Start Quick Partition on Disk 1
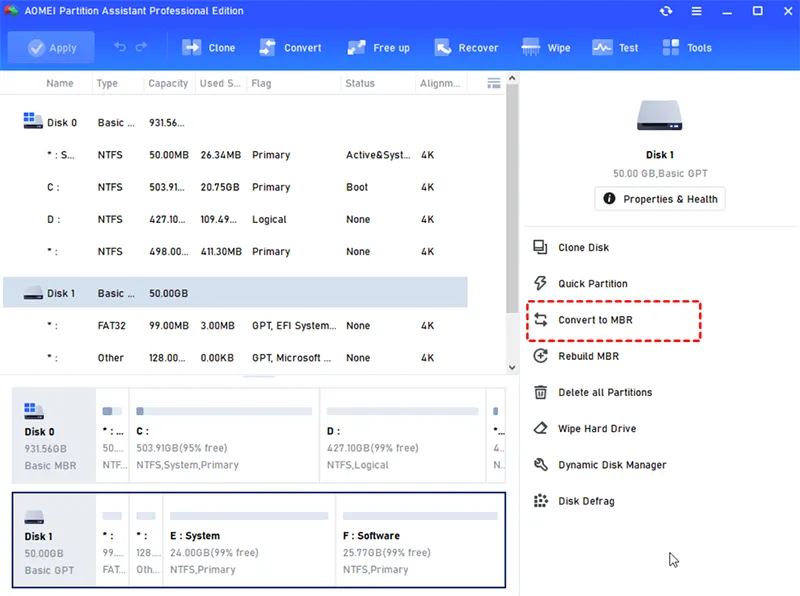Image resolution: width=800 pixels, height=596 pixels. tap(592, 284)
